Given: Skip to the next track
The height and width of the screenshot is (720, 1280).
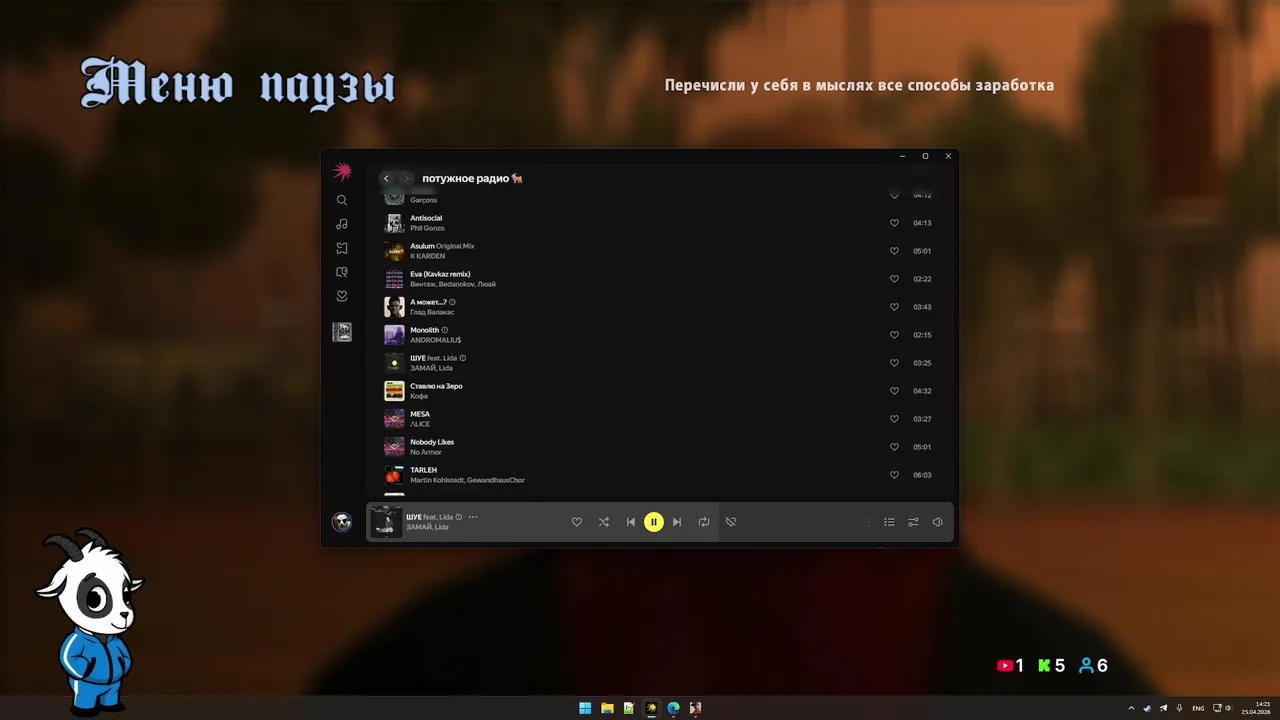Looking at the screenshot, I should point(677,522).
